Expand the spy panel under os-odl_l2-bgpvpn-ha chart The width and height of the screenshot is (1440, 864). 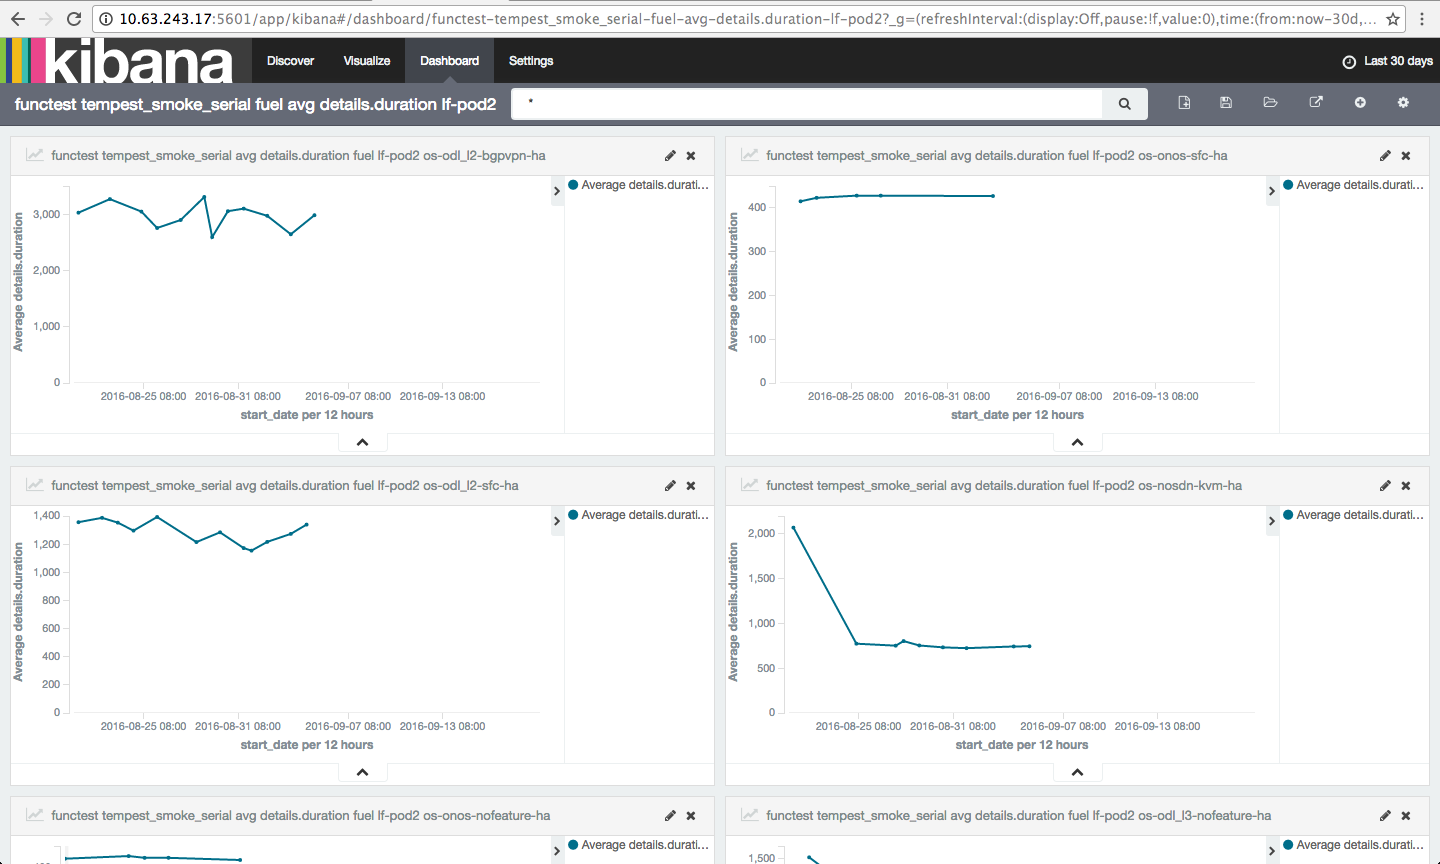click(362, 442)
